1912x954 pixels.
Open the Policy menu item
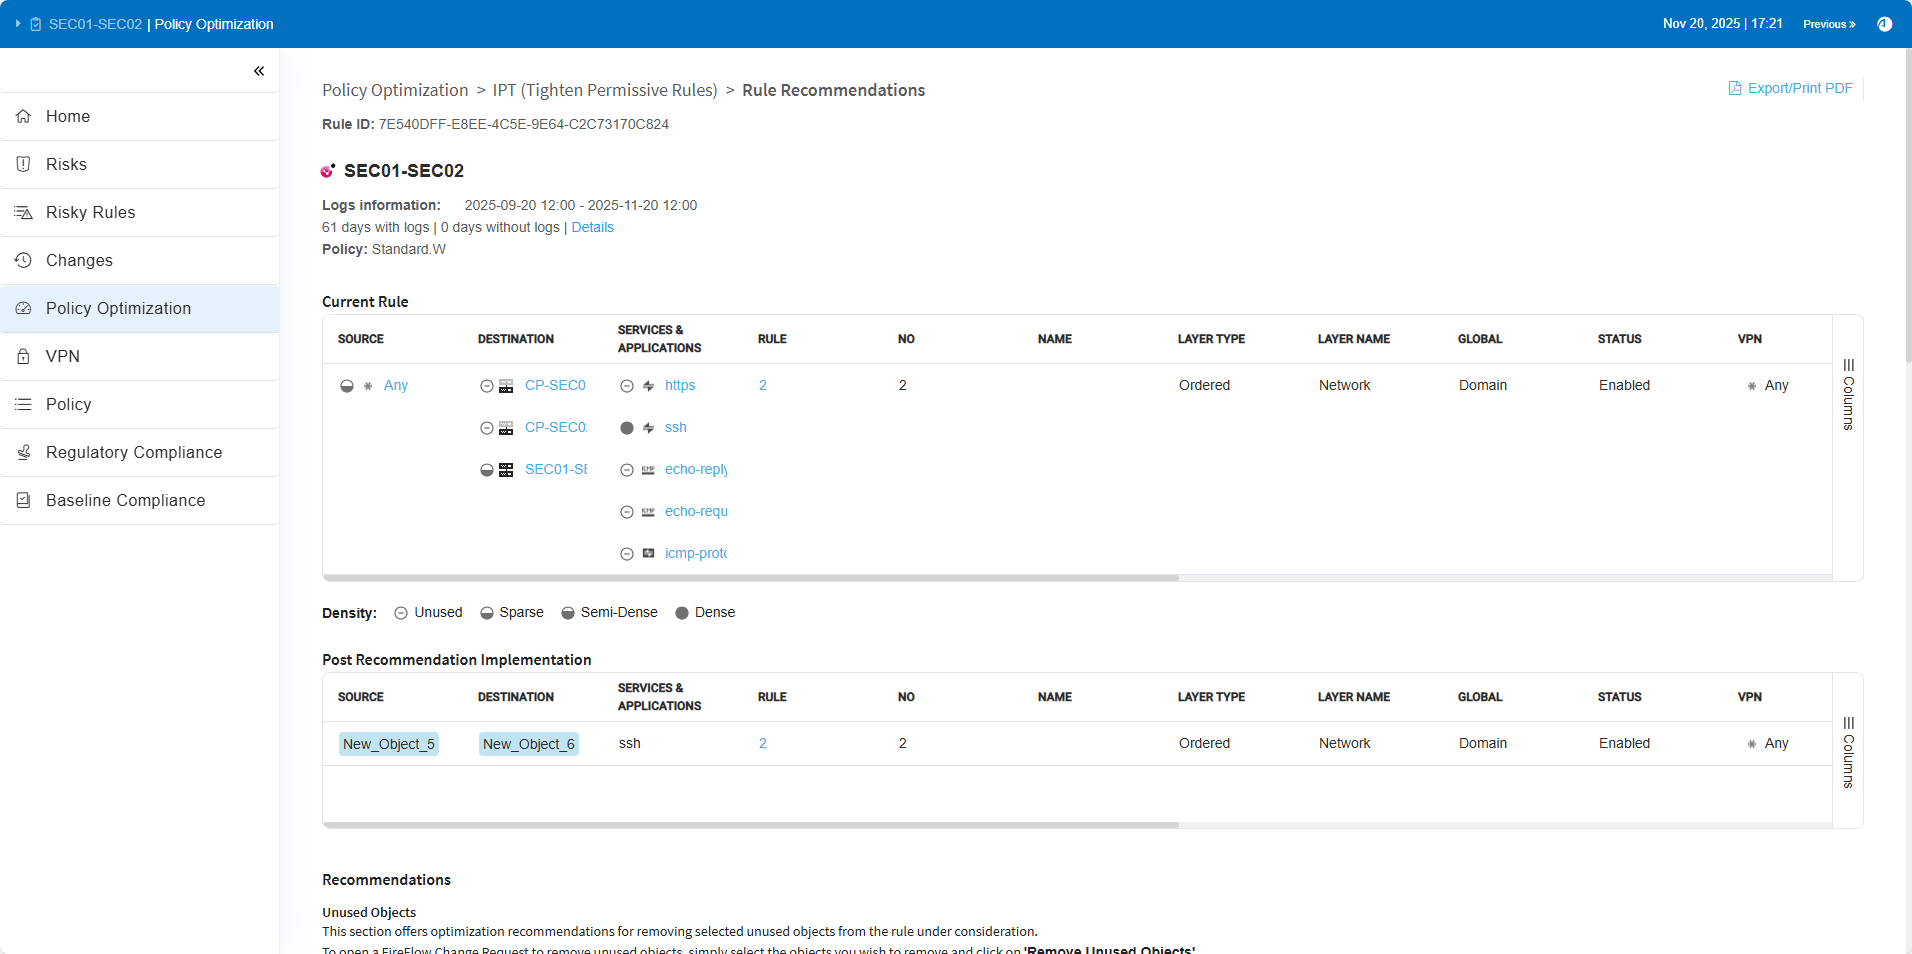click(x=68, y=404)
